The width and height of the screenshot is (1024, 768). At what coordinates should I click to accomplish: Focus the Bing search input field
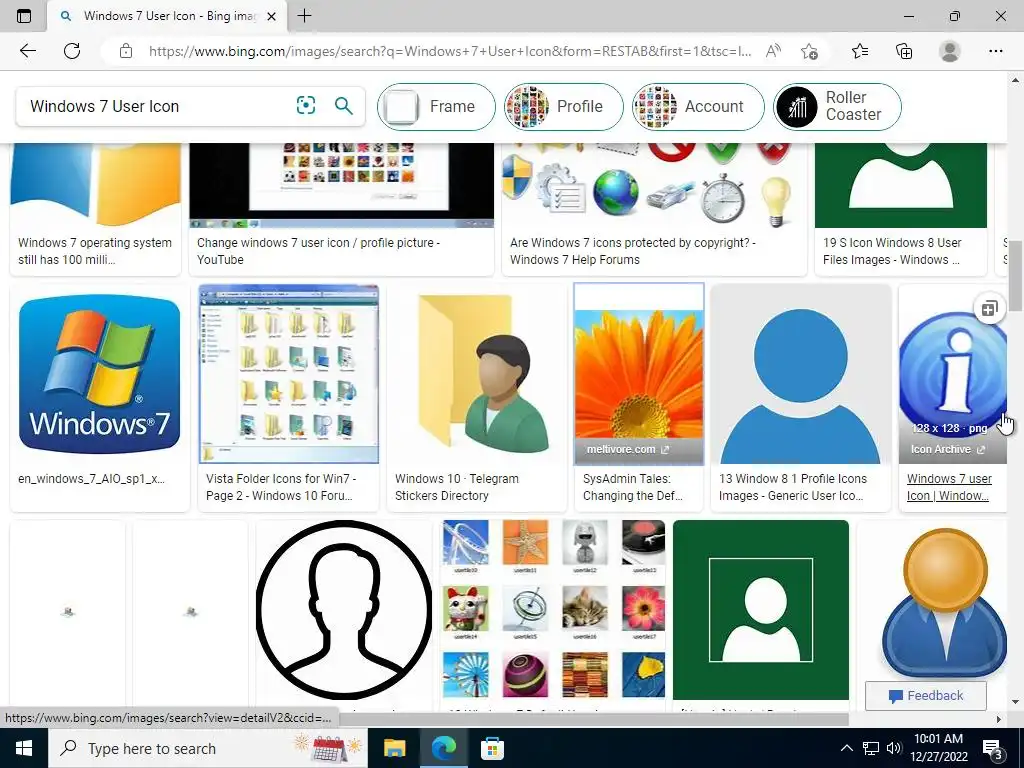point(157,106)
